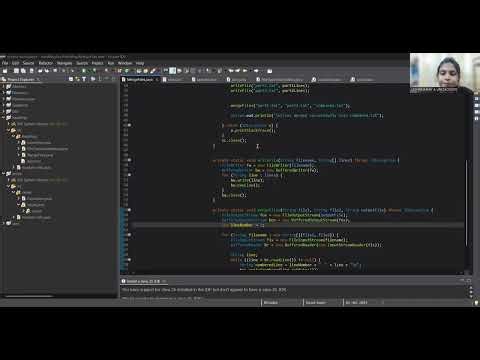Viewport: 480px width, 360px height.
Task: Collapse the mergeFiles method fold marker
Action: click(129, 210)
